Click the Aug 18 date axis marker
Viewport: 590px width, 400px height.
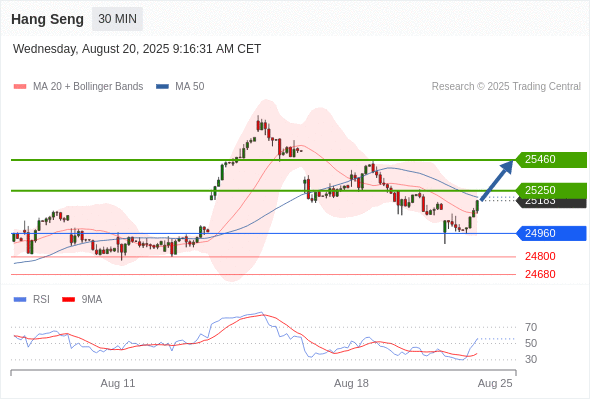[x=351, y=383]
